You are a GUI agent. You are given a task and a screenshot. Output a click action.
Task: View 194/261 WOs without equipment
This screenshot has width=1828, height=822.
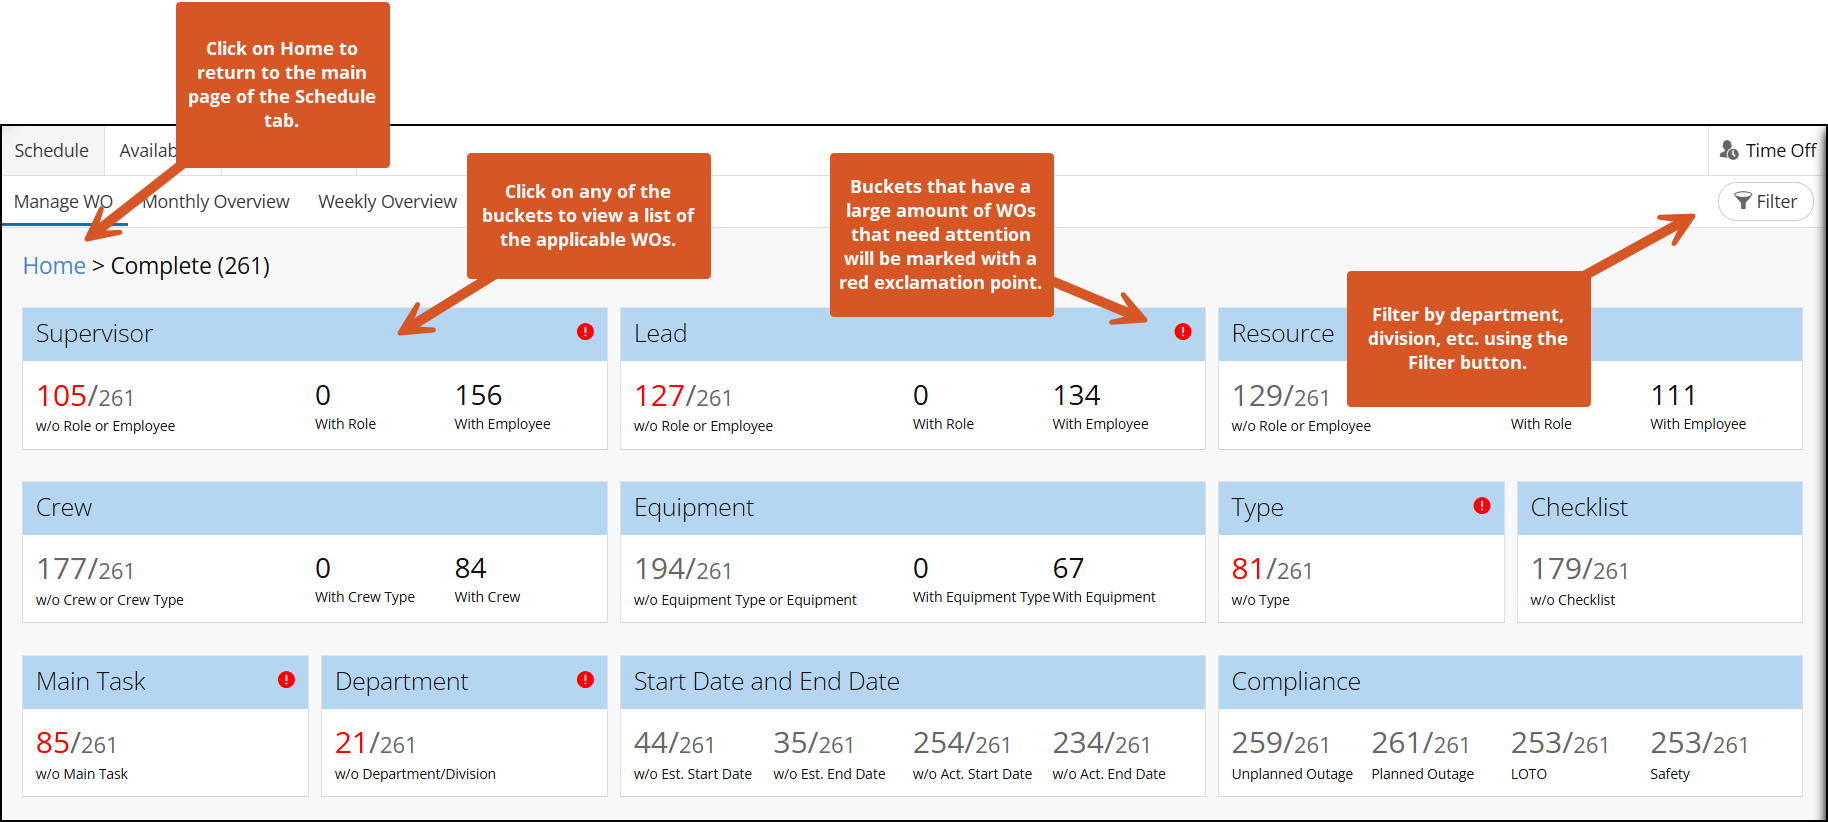point(683,569)
